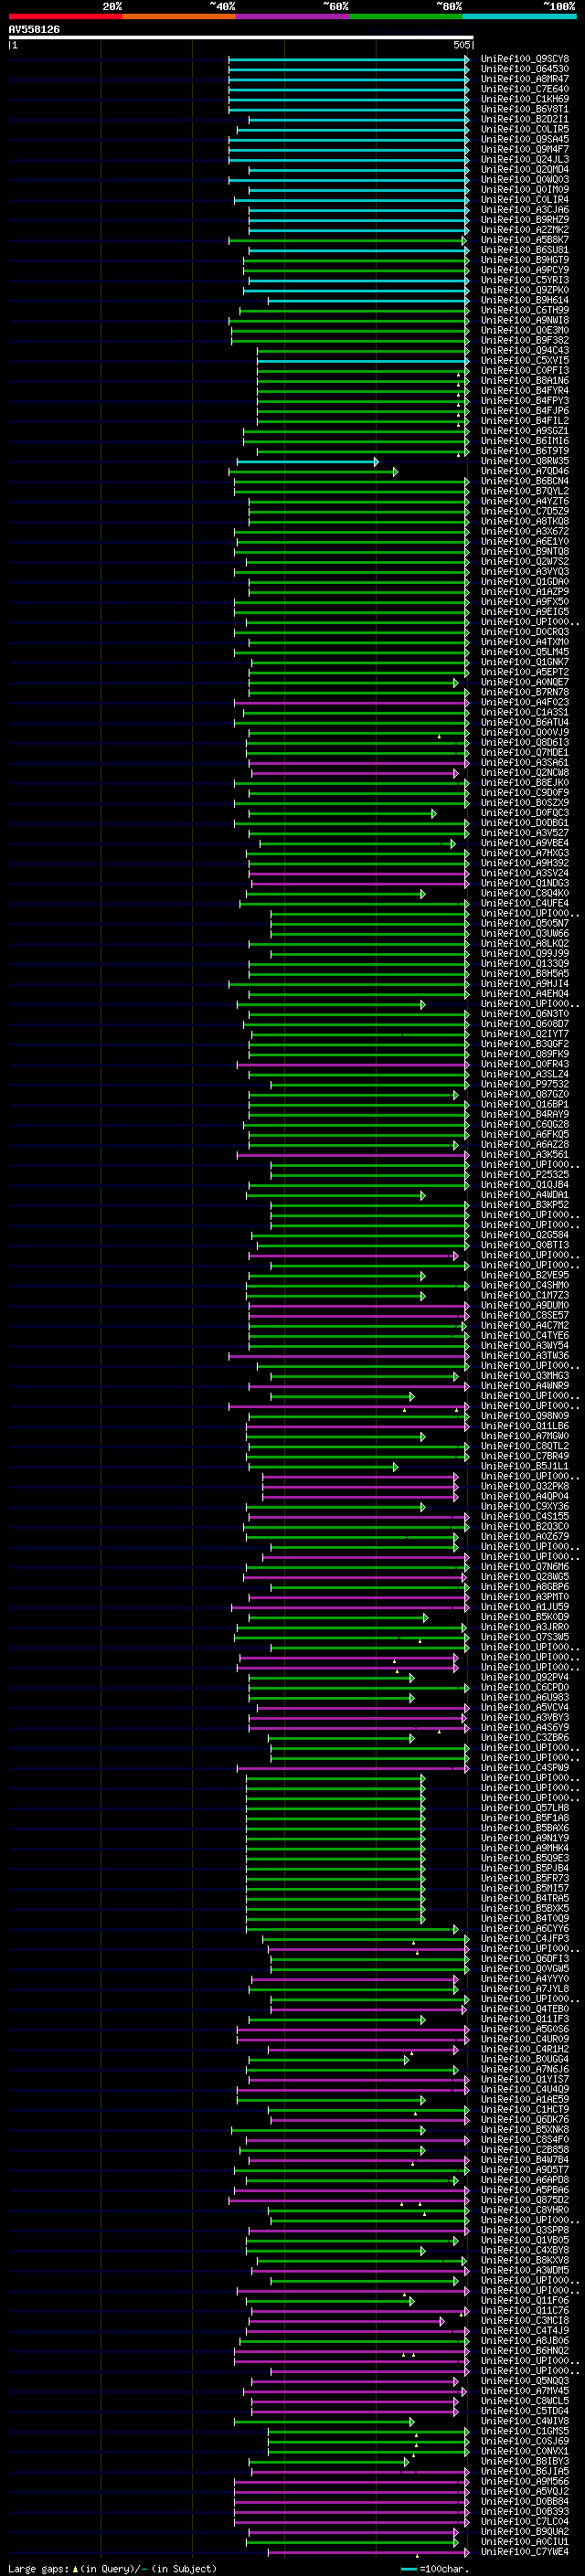Click the UniRef100_C6TH99 label

click(x=524, y=310)
